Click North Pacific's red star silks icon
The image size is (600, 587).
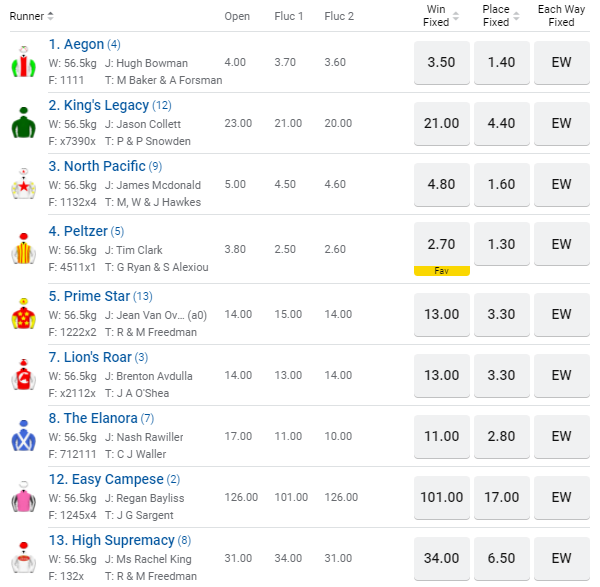(22, 184)
